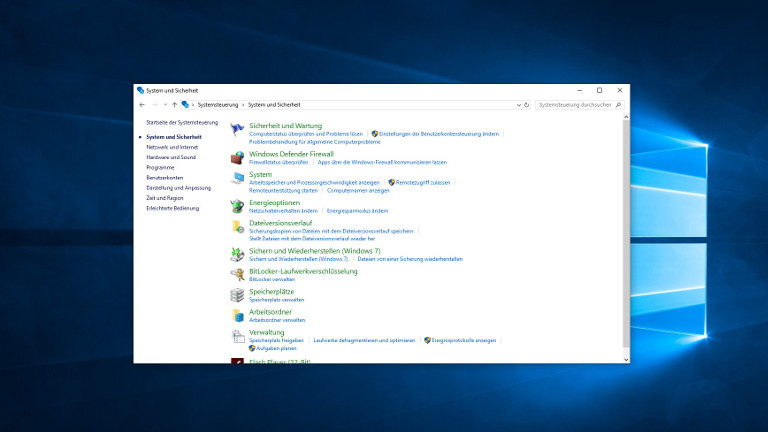Go up one level with up arrow
Screen dimensions: 768x432
pyautogui.click(x=174, y=104)
